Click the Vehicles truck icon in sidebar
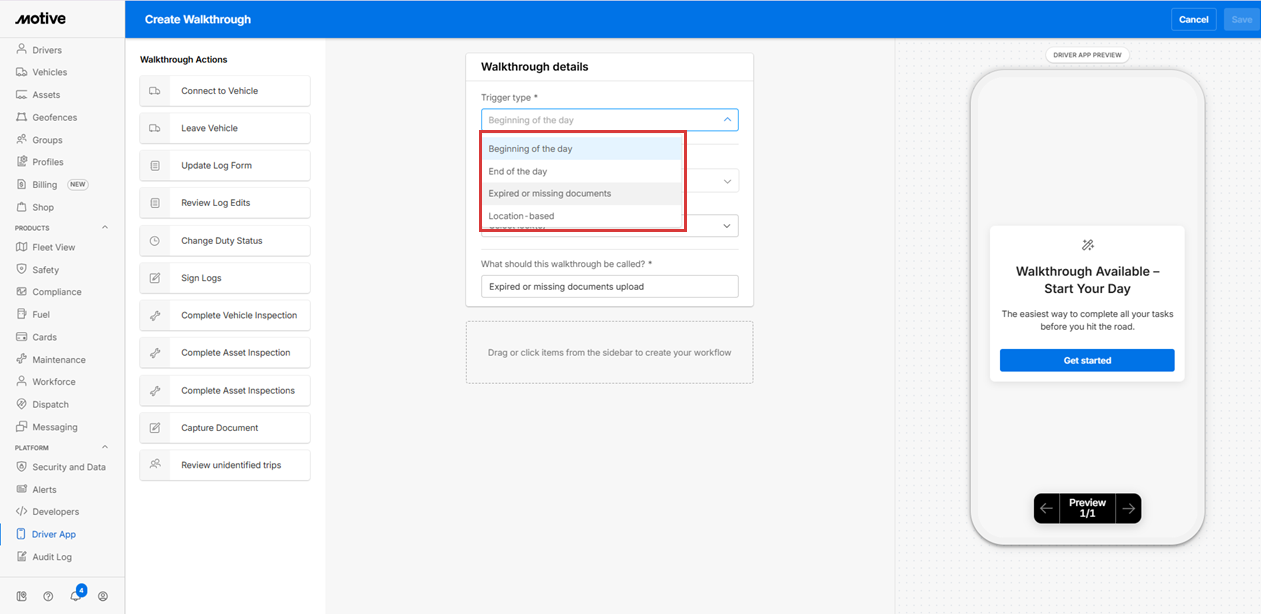1261x614 pixels. (22, 72)
